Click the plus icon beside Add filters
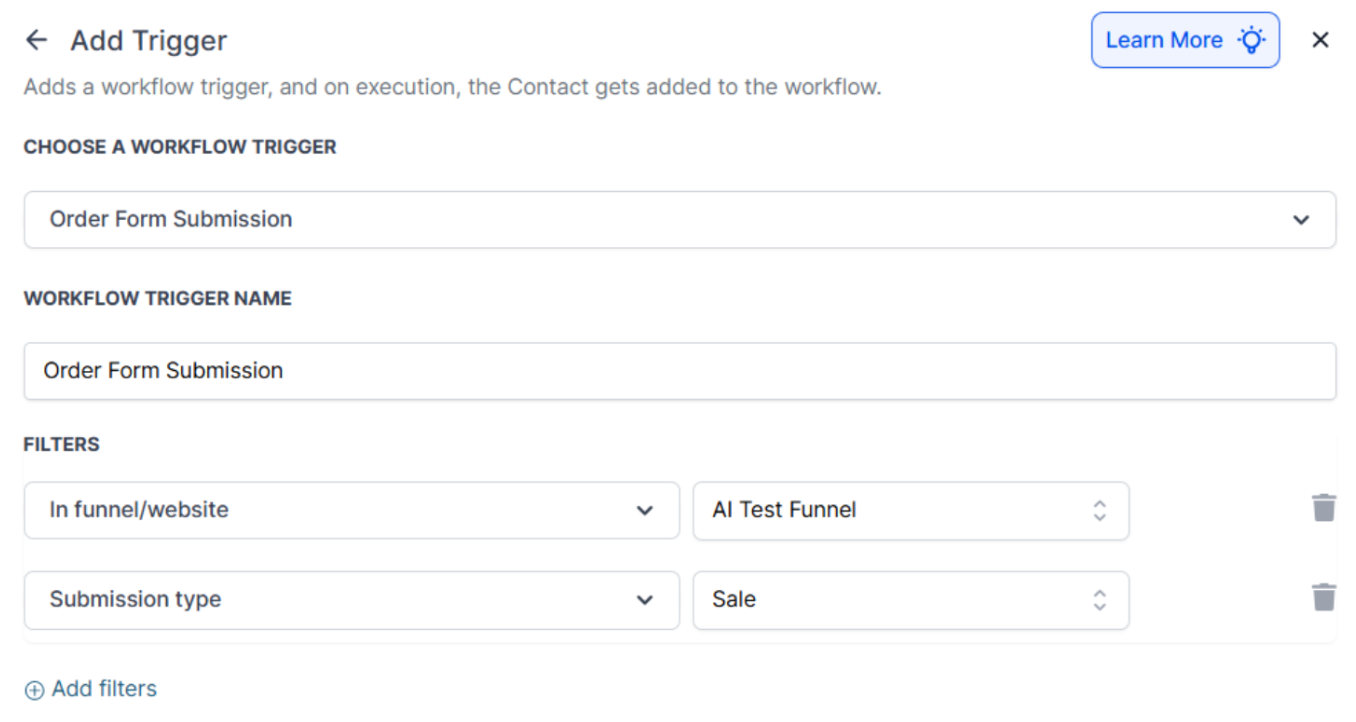Image resolution: width=1356 pixels, height=722 pixels. tap(34, 690)
